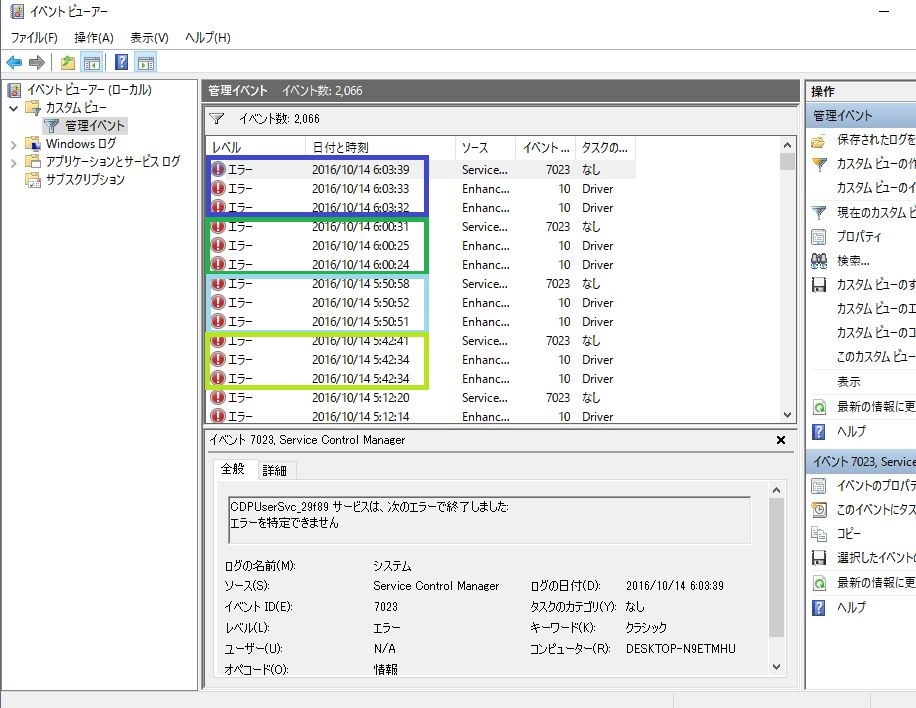Click the upper 最新の情報に更新 refresh icon

point(819,407)
